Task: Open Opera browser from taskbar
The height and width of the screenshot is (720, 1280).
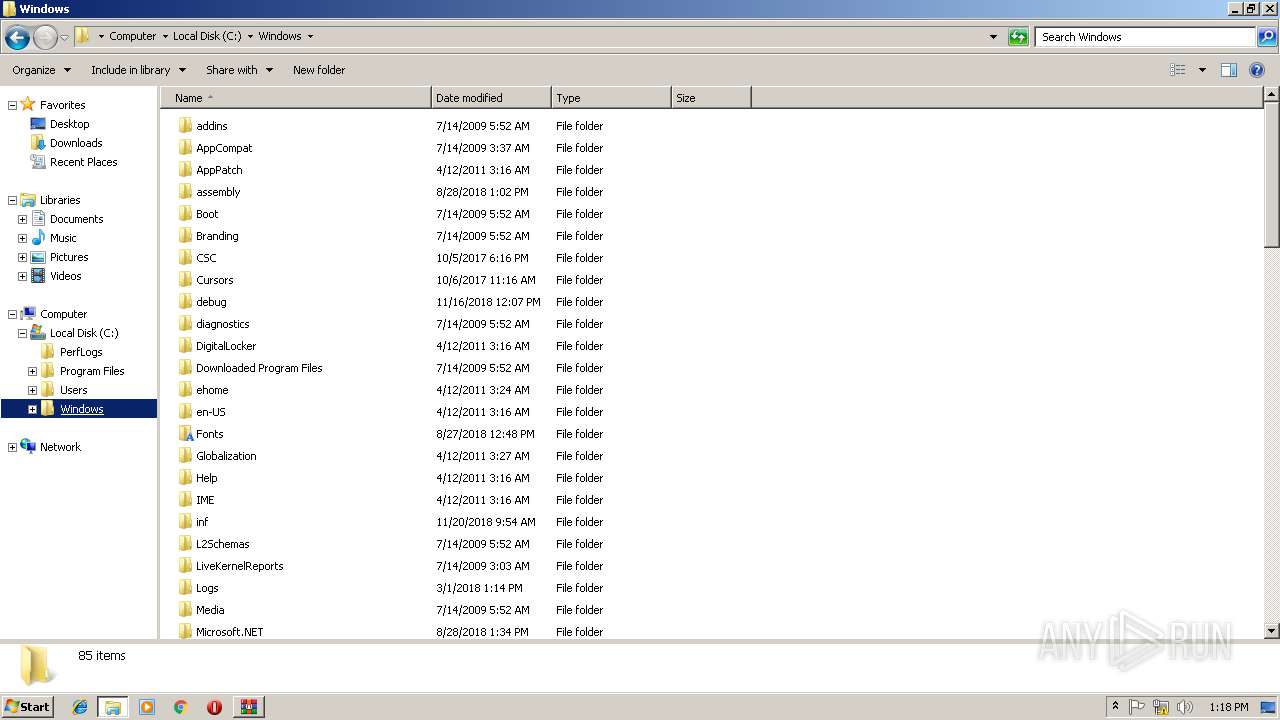Action: click(214, 707)
